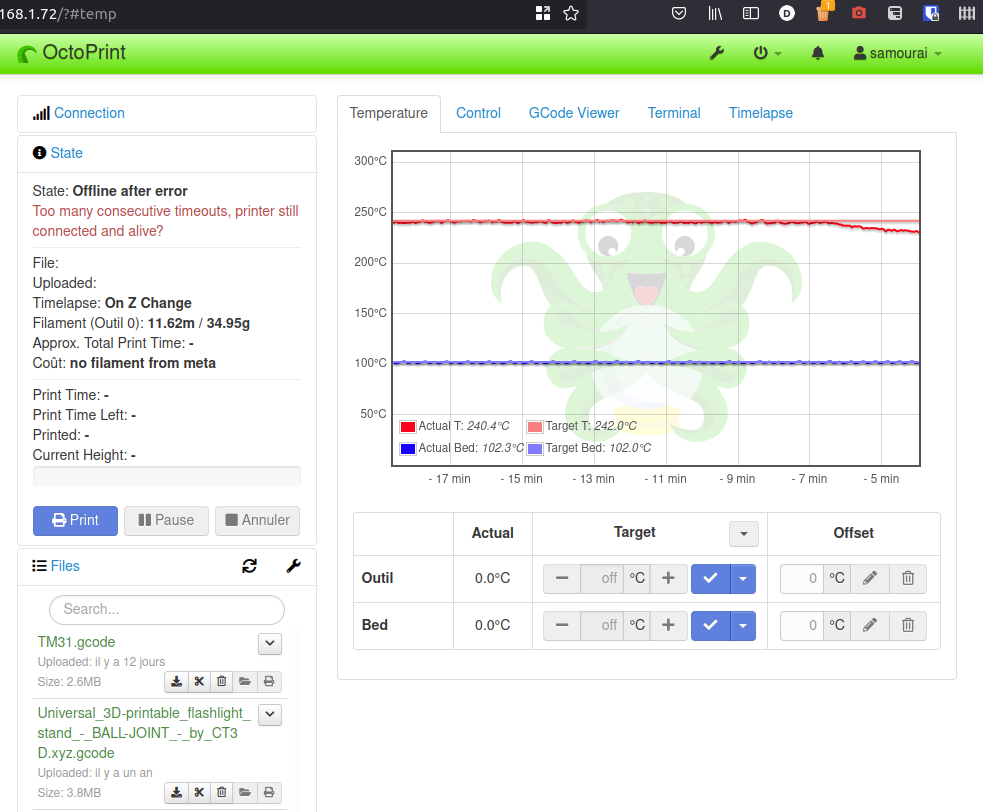
Task: Click Bed target temperature field
Action: pos(602,625)
